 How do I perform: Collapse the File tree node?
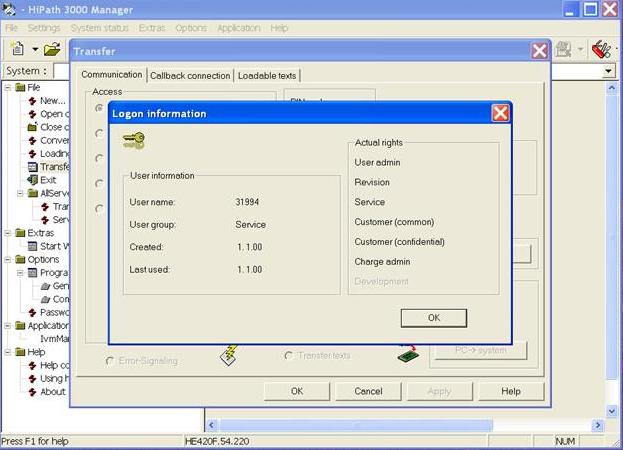click(x=8, y=87)
